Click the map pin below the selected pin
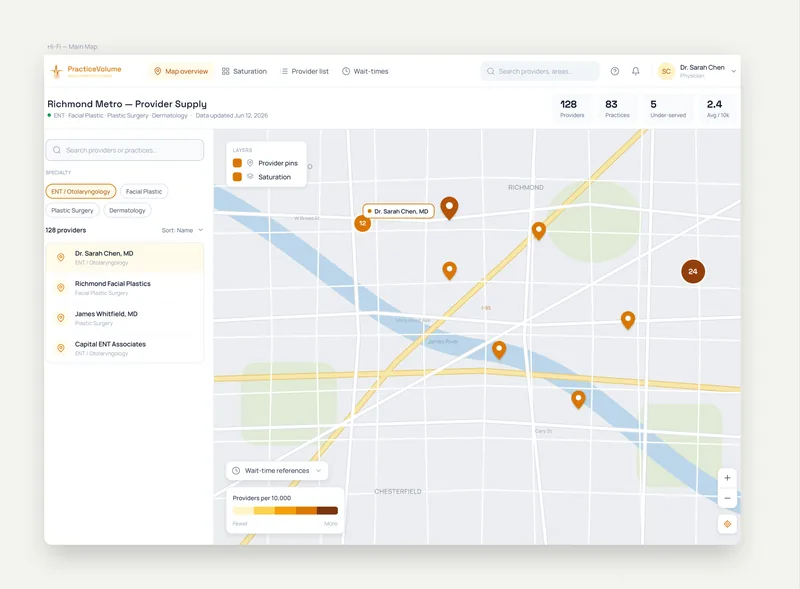 [x=449, y=271]
